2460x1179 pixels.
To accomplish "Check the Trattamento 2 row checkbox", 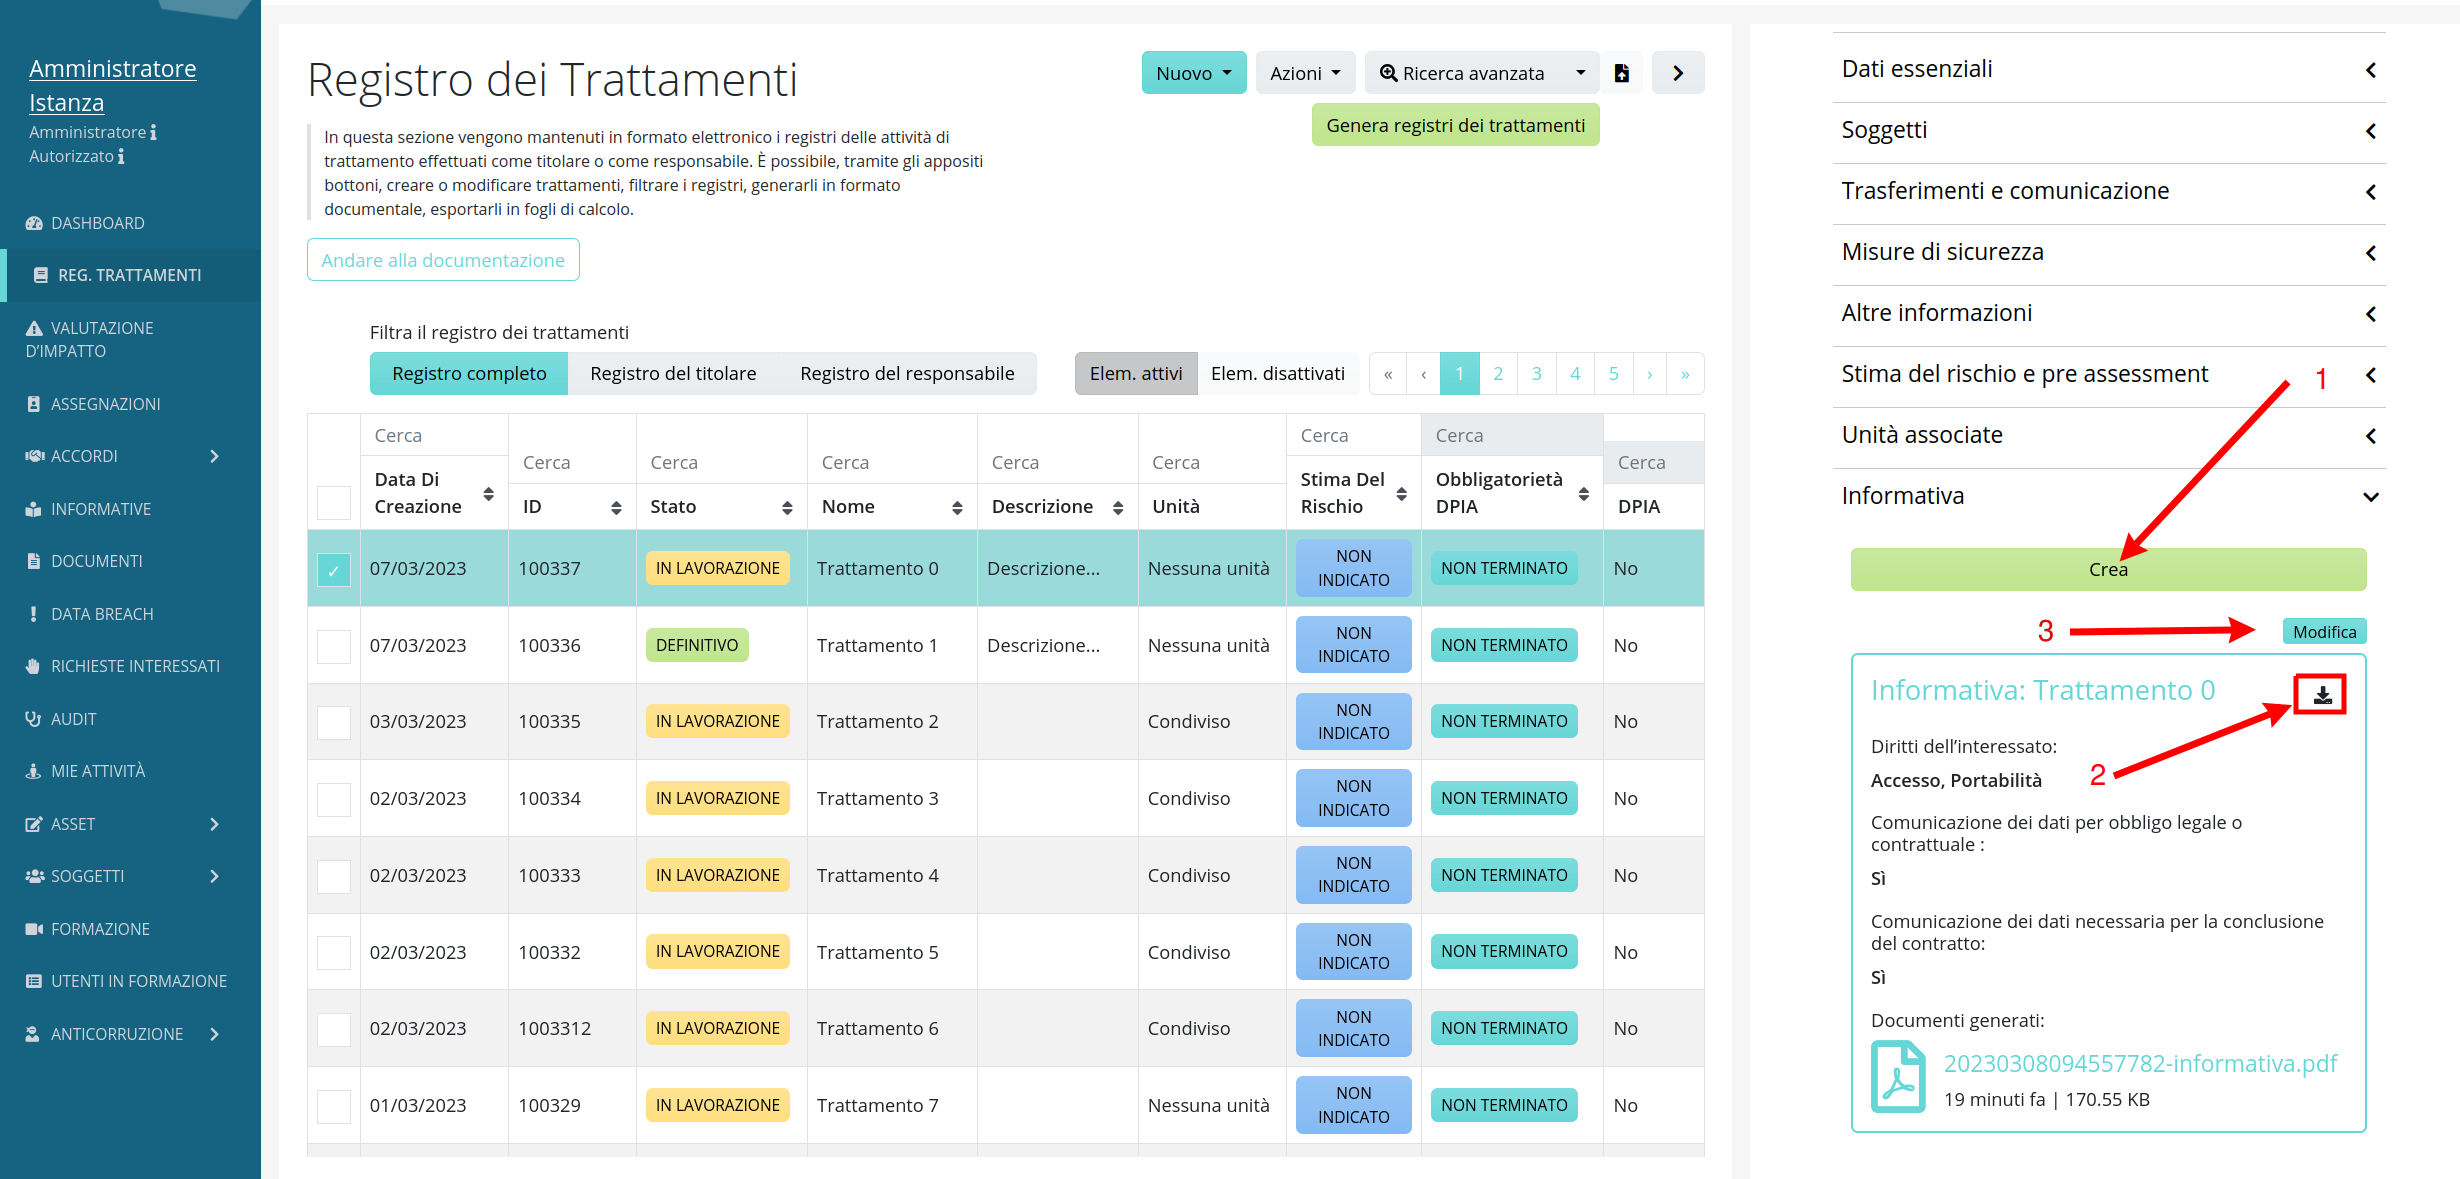I will pyautogui.click(x=334, y=722).
